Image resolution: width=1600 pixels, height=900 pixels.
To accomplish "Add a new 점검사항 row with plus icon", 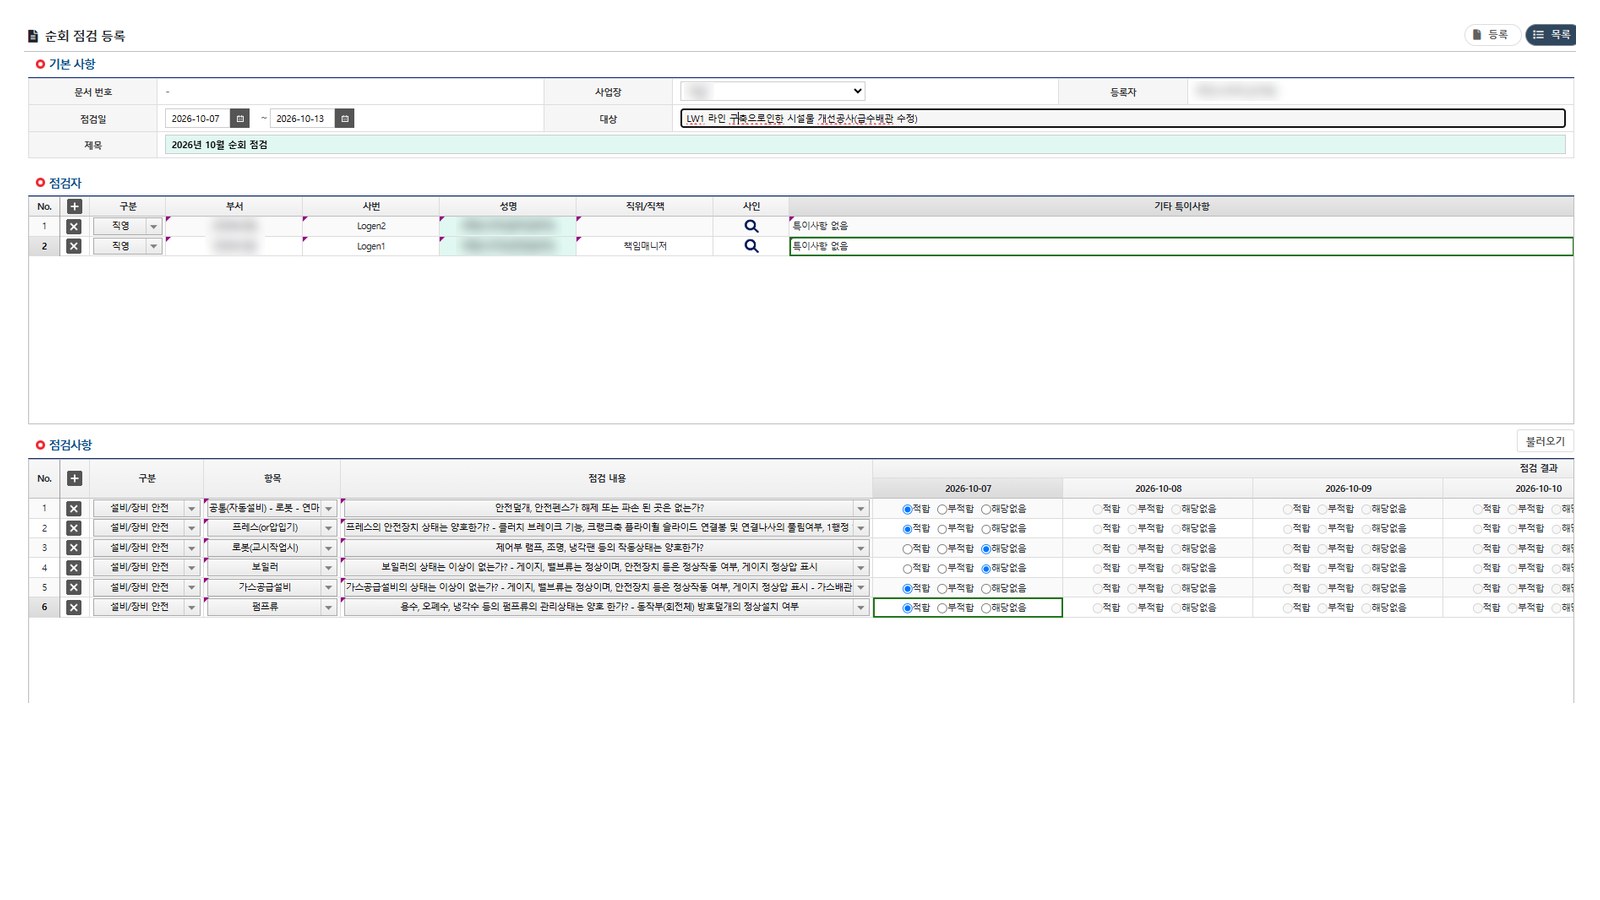I will coord(74,478).
